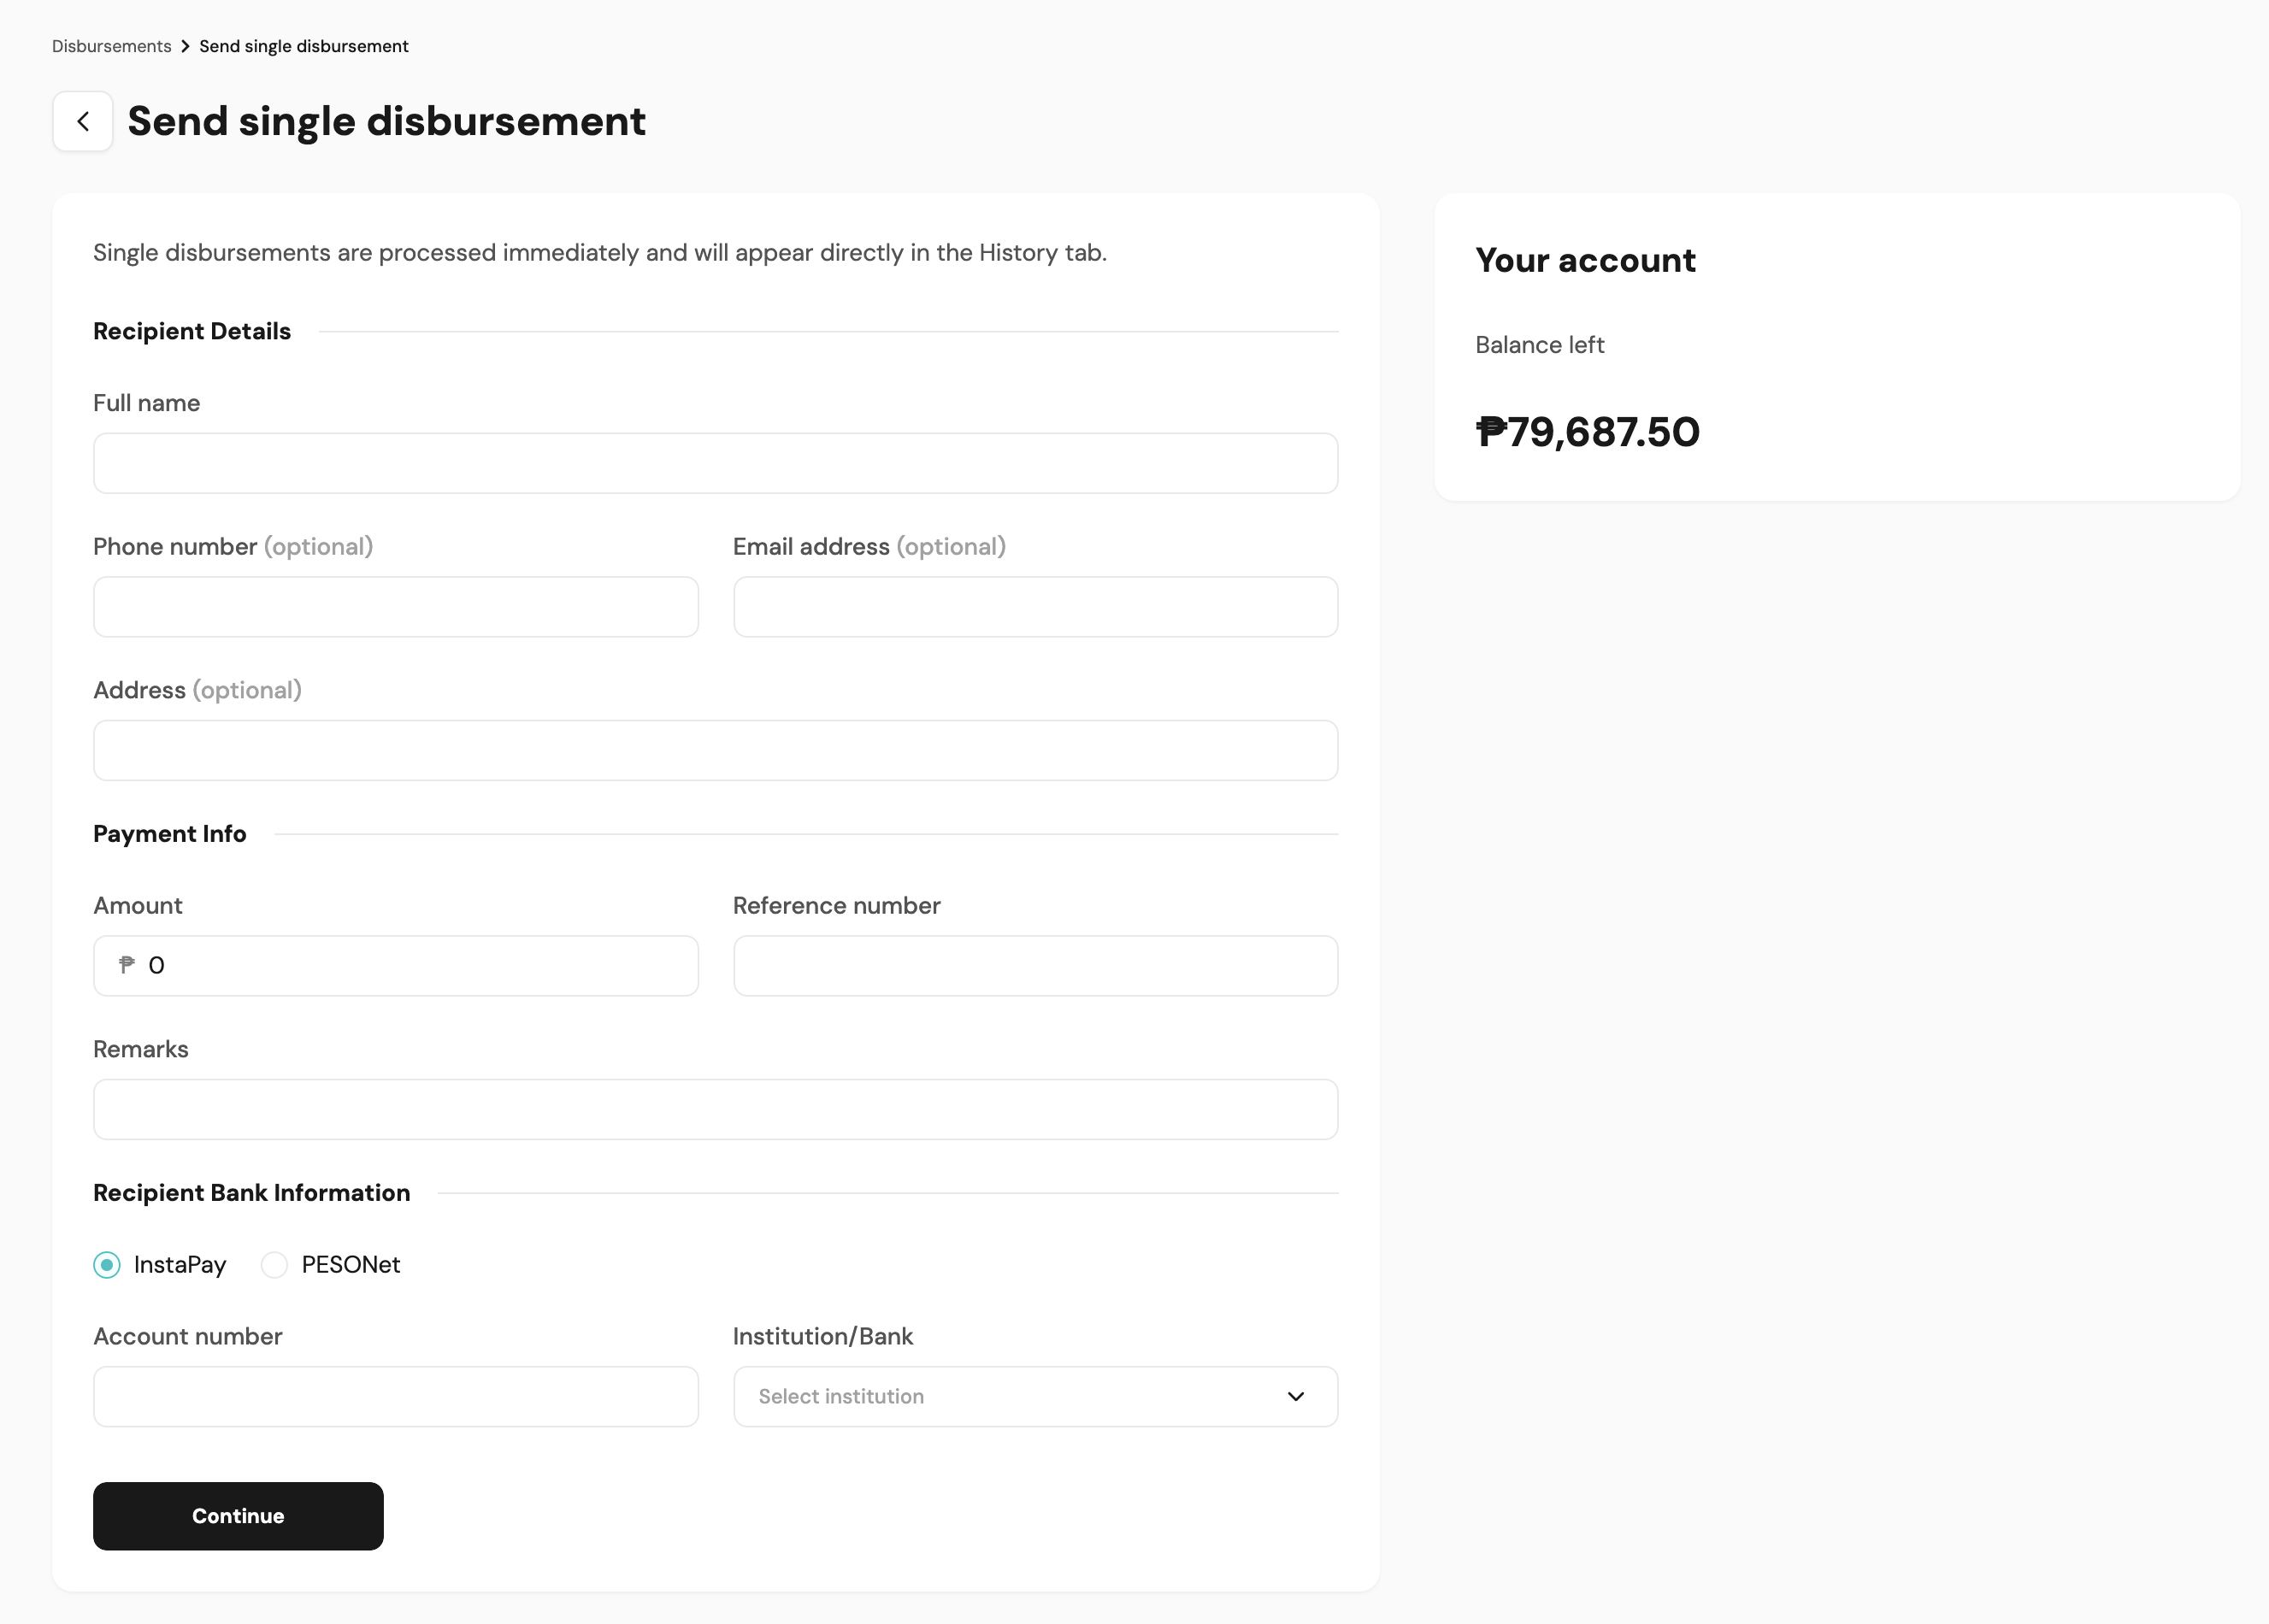Click the breadcrumb chevron separator
Viewport: 2269px width, 1624px height.
[x=185, y=47]
